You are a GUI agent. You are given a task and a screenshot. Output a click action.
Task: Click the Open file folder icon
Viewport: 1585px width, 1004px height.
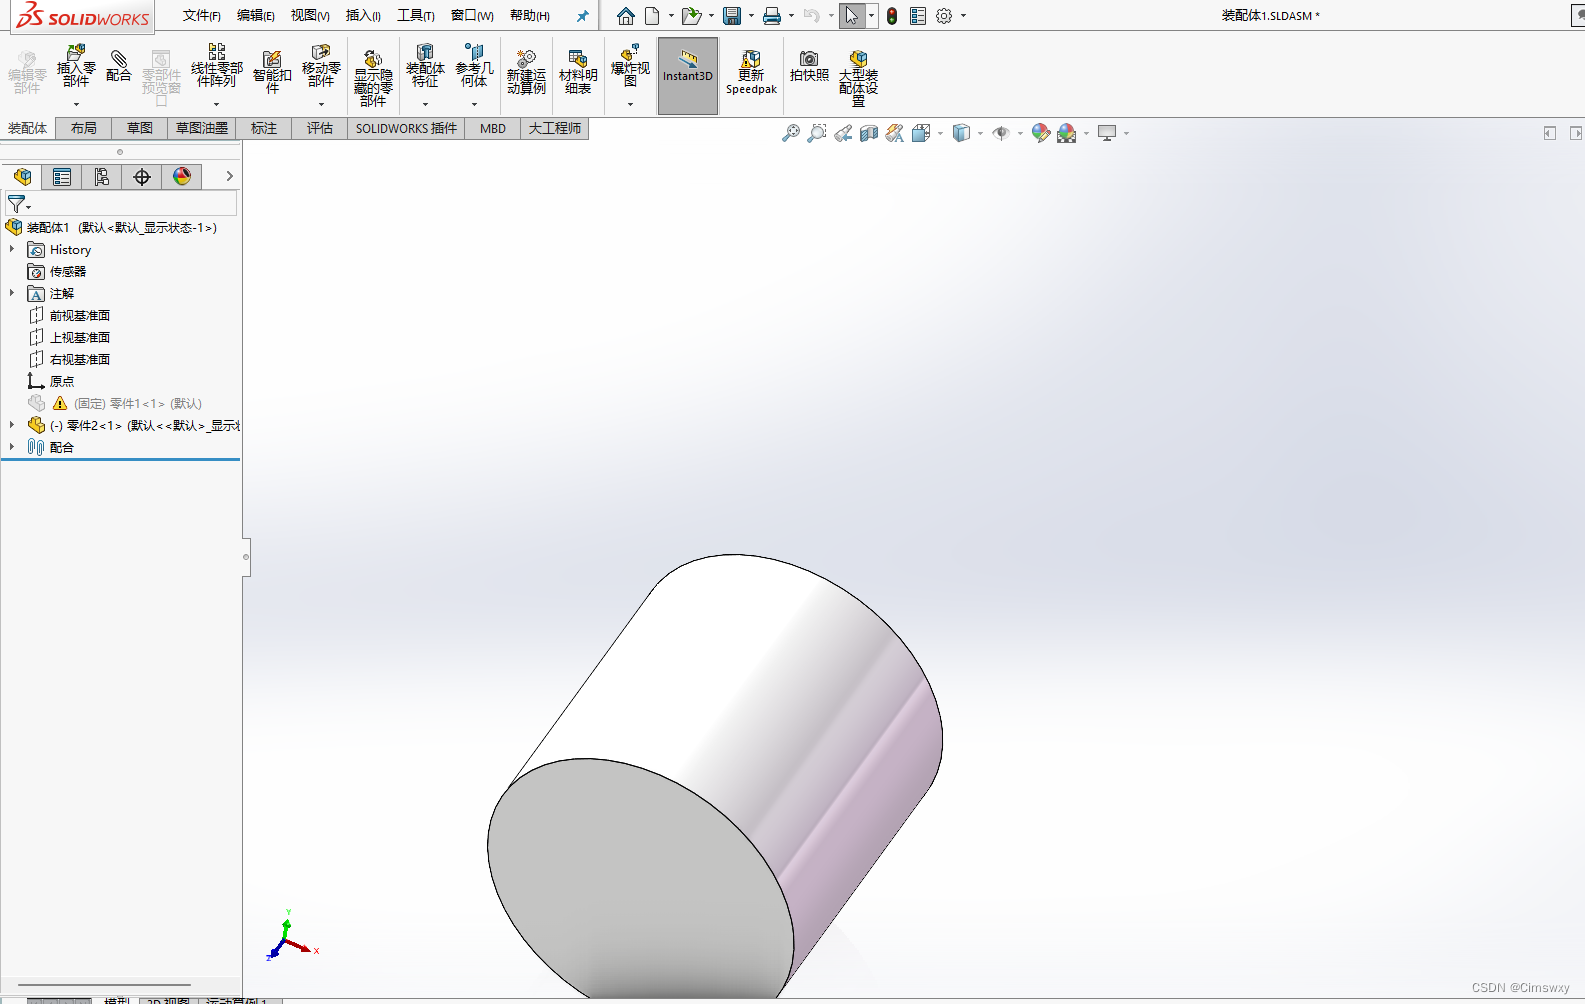(x=691, y=16)
